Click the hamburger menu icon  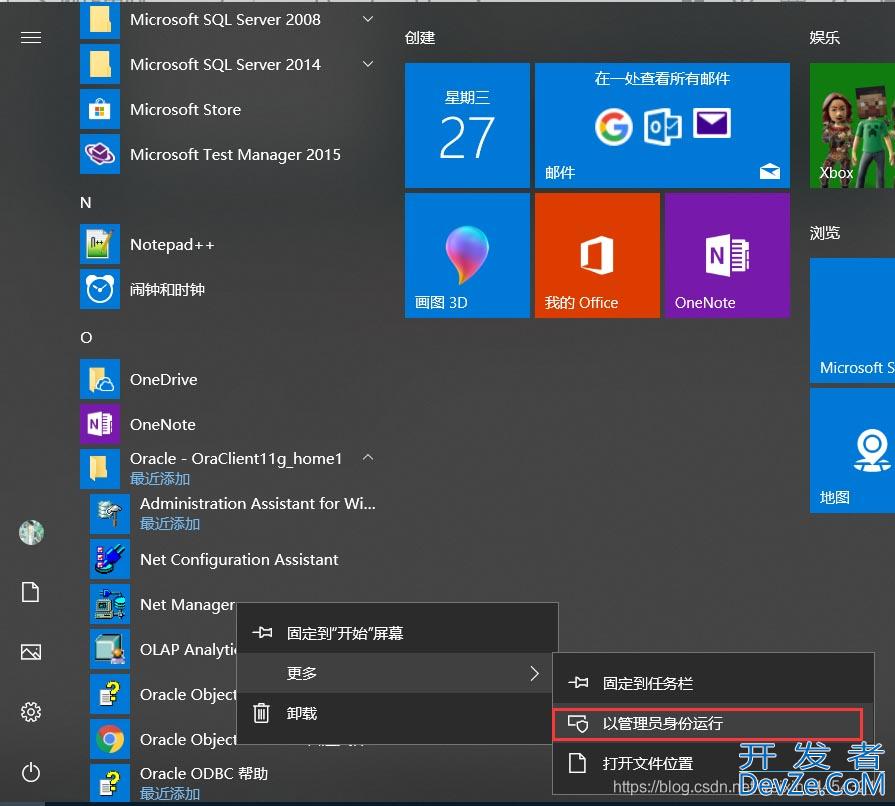point(31,38)
